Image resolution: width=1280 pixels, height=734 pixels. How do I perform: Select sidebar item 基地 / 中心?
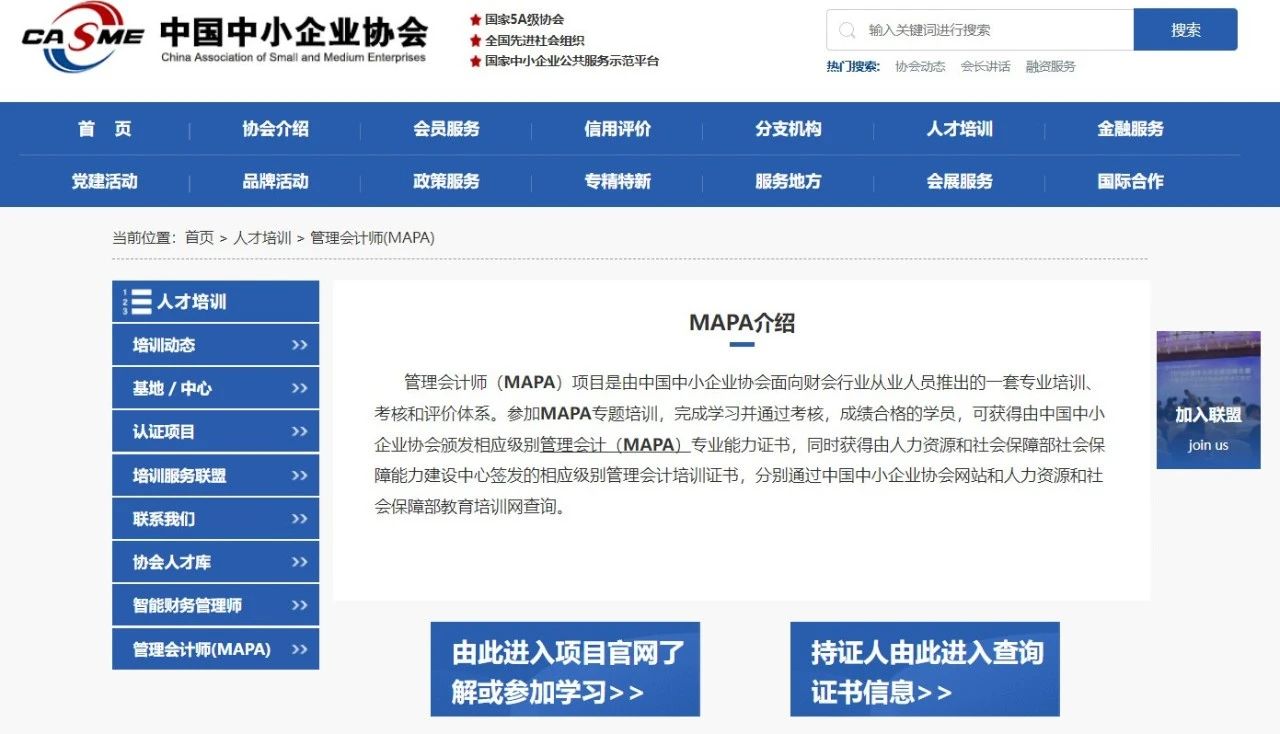215,388
